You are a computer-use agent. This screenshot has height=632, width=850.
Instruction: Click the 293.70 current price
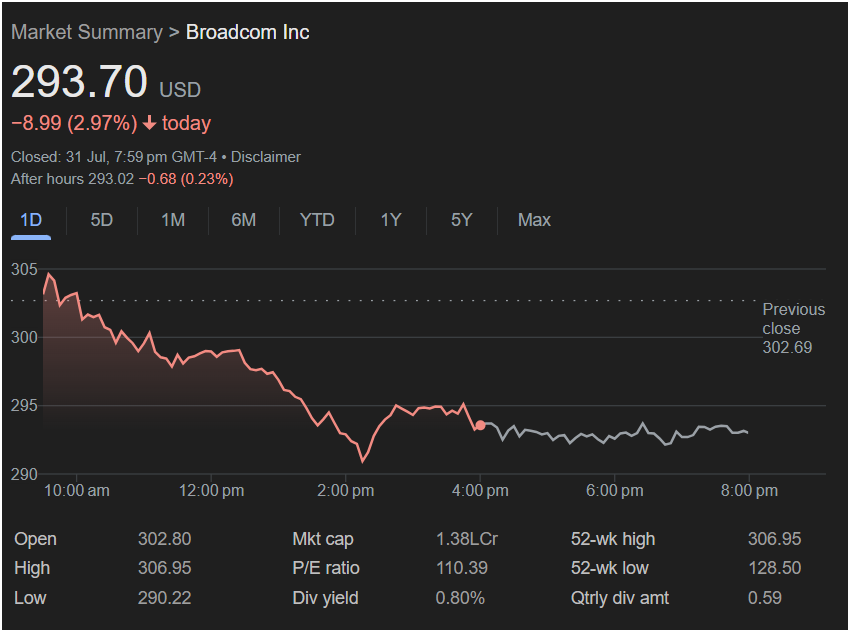(x=79, y=82)
